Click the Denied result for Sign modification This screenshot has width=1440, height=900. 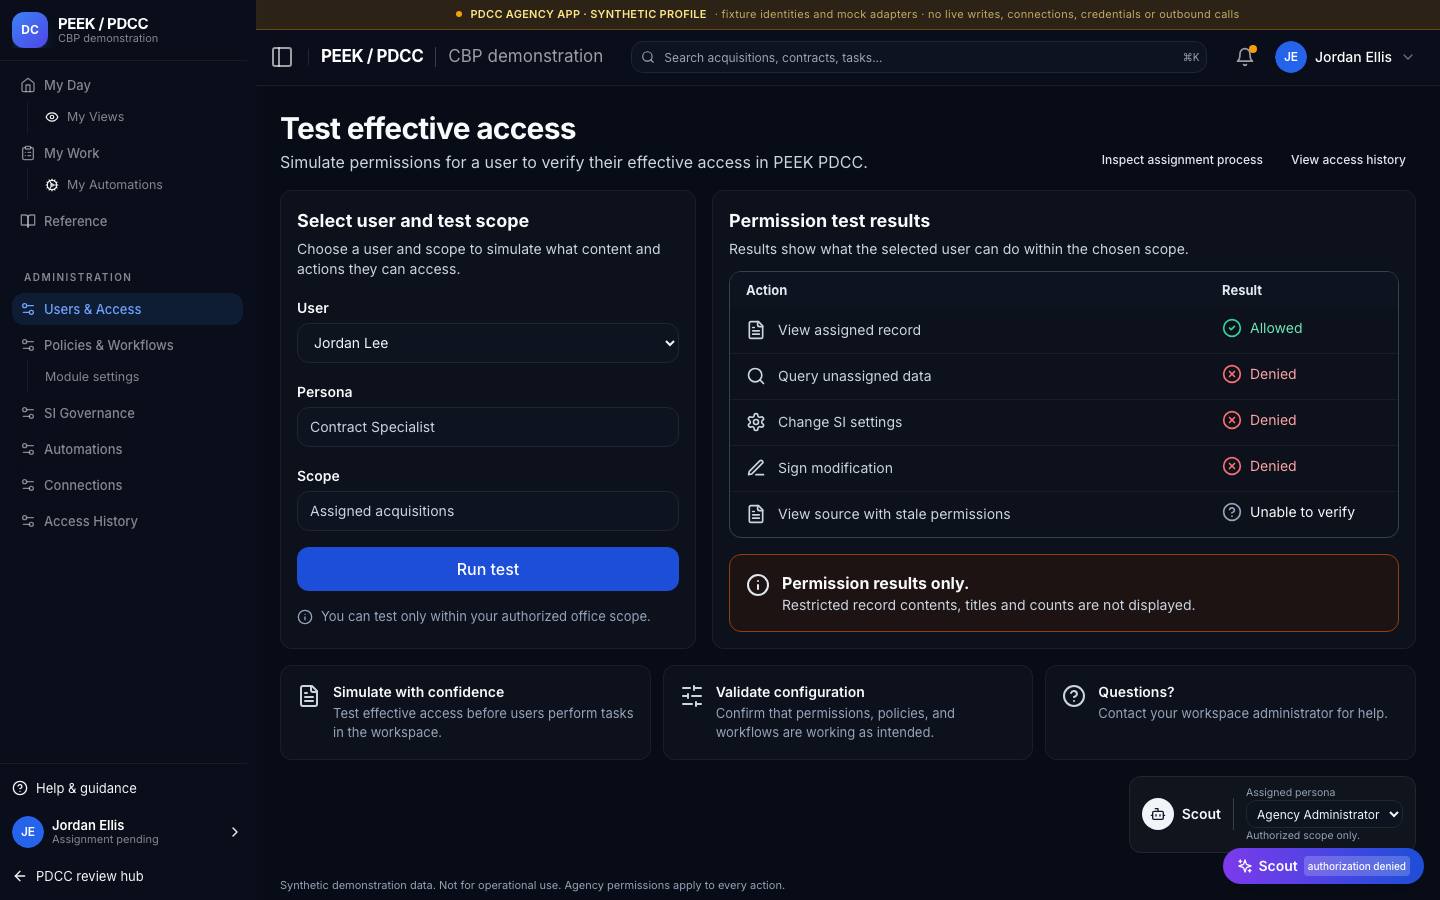[x=1260, y=466]
